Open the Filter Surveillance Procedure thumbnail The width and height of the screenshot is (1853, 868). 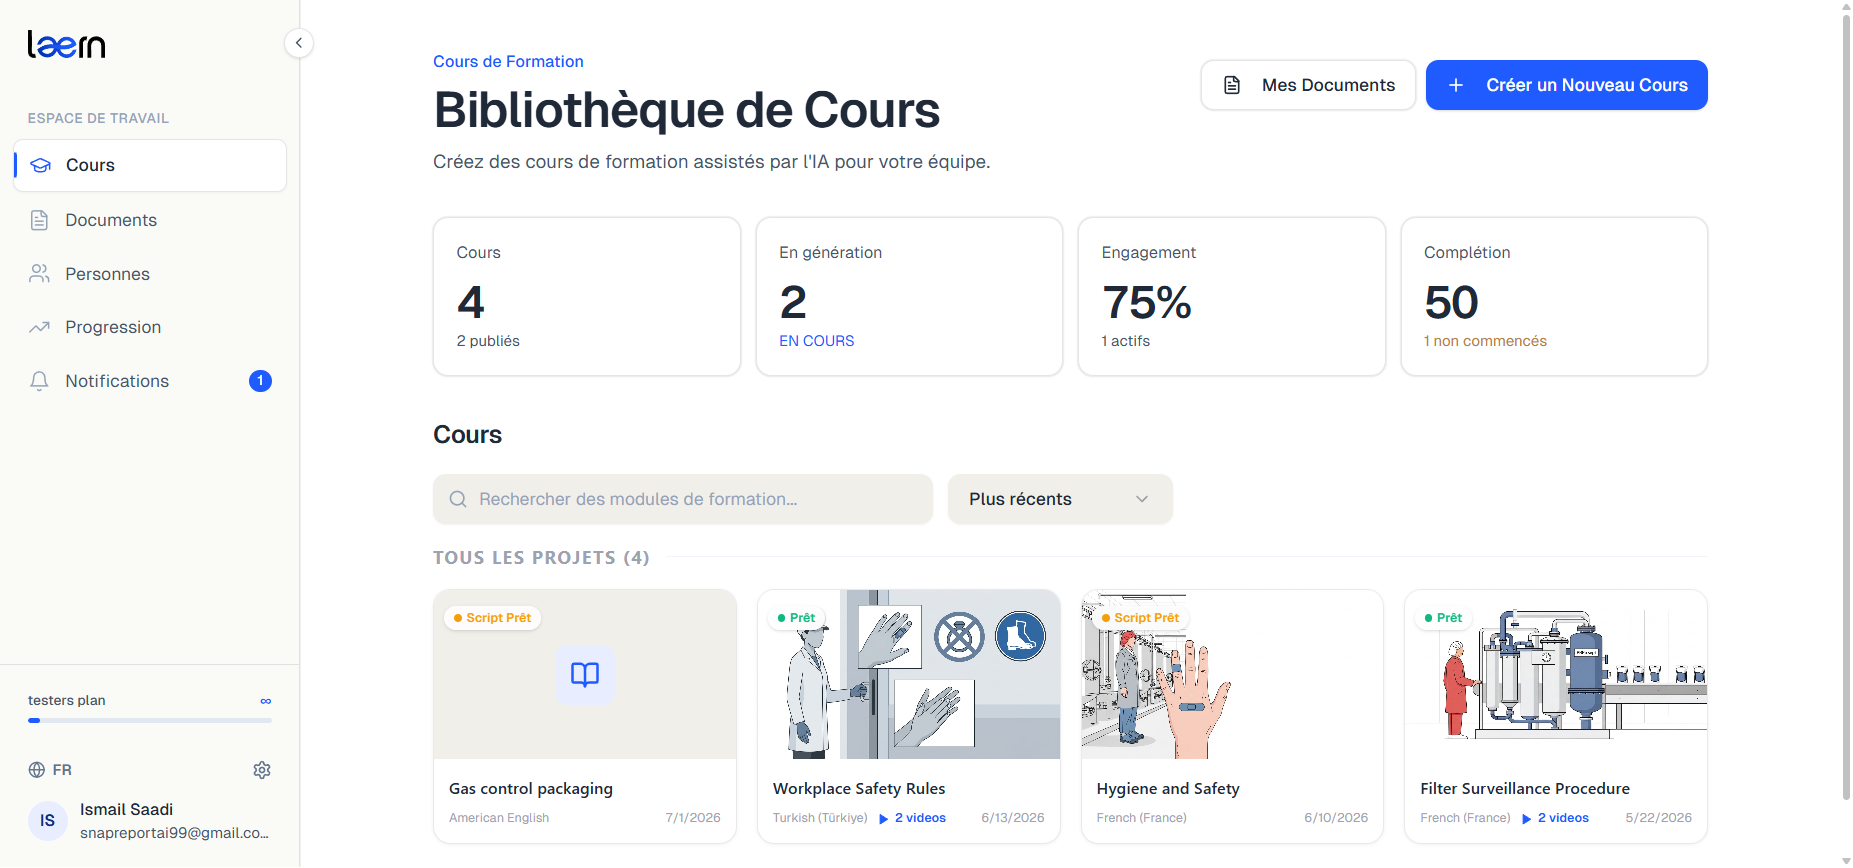pos(1556,674)
